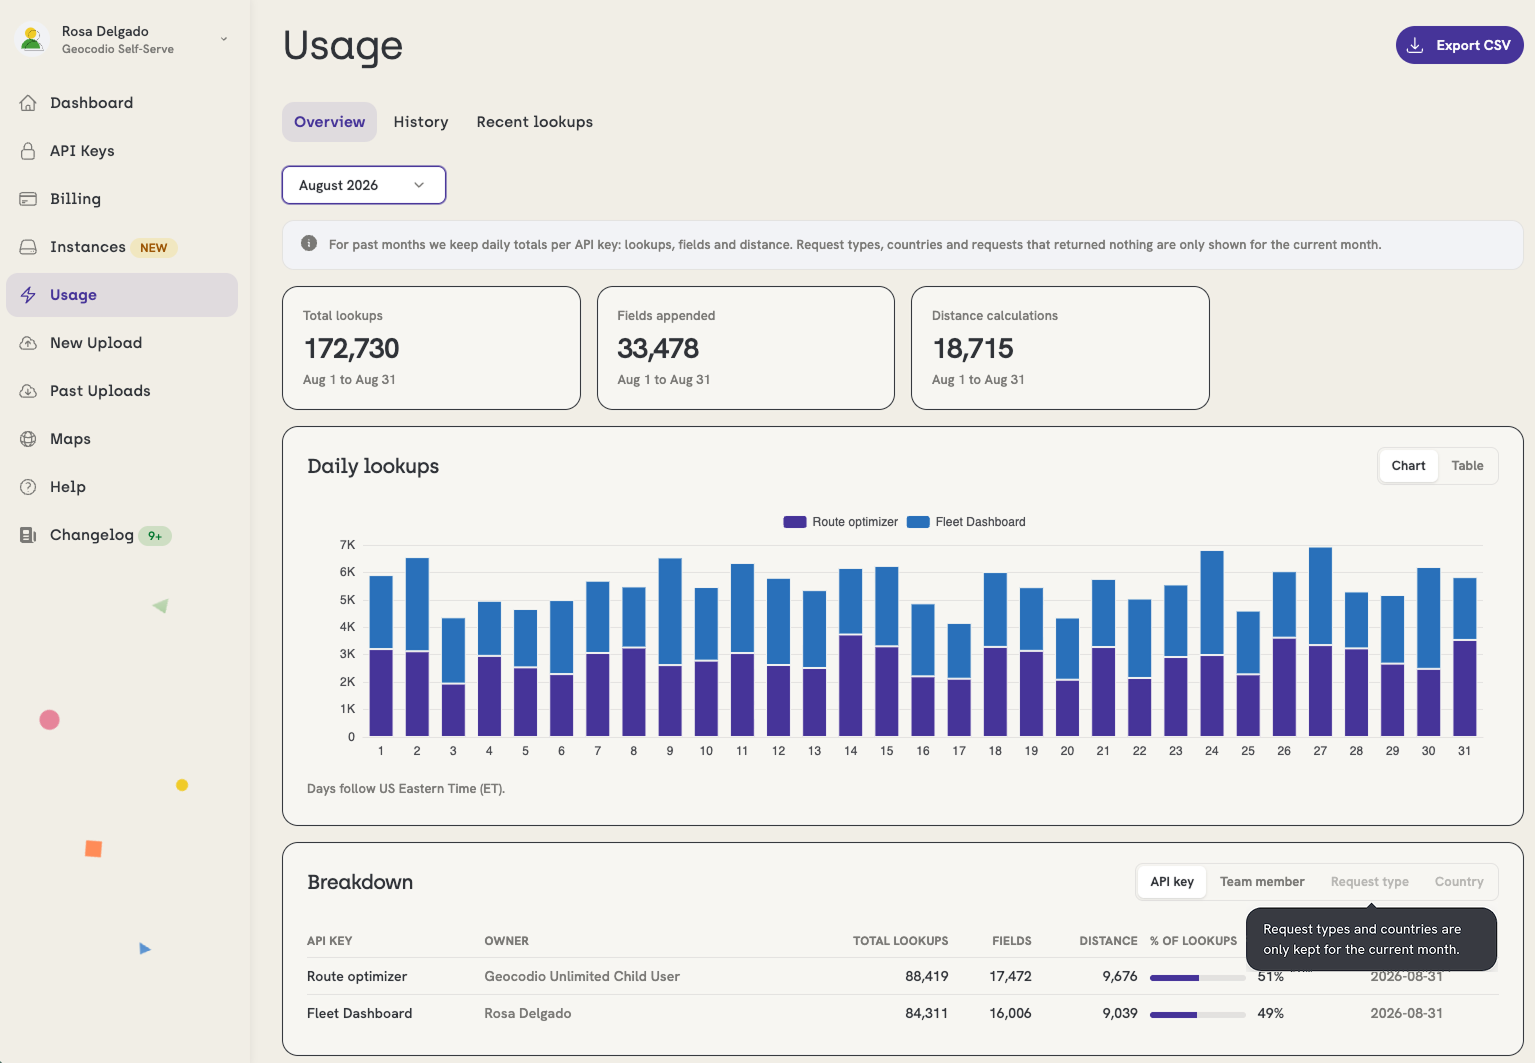Toggle the Route optimizer legend swatch
This screenshot has height=1063, width=1535.
click(x=795, y=522)
